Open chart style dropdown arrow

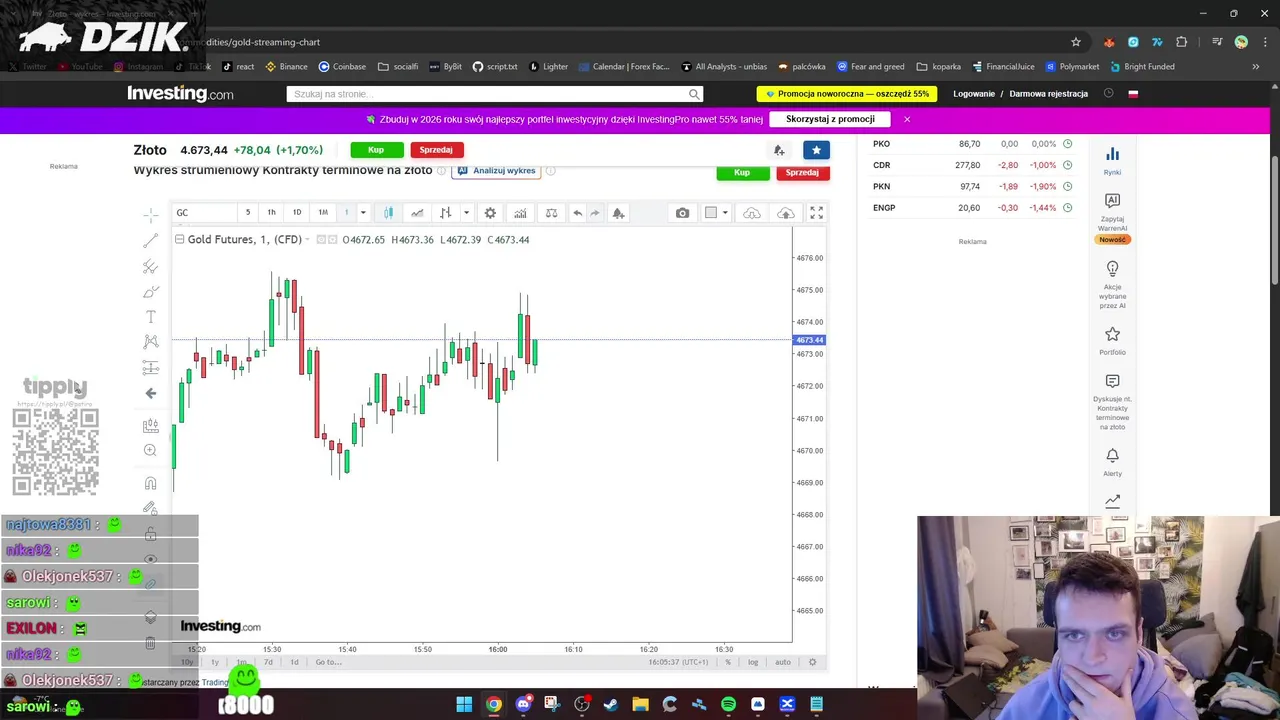tap(466, 213)
